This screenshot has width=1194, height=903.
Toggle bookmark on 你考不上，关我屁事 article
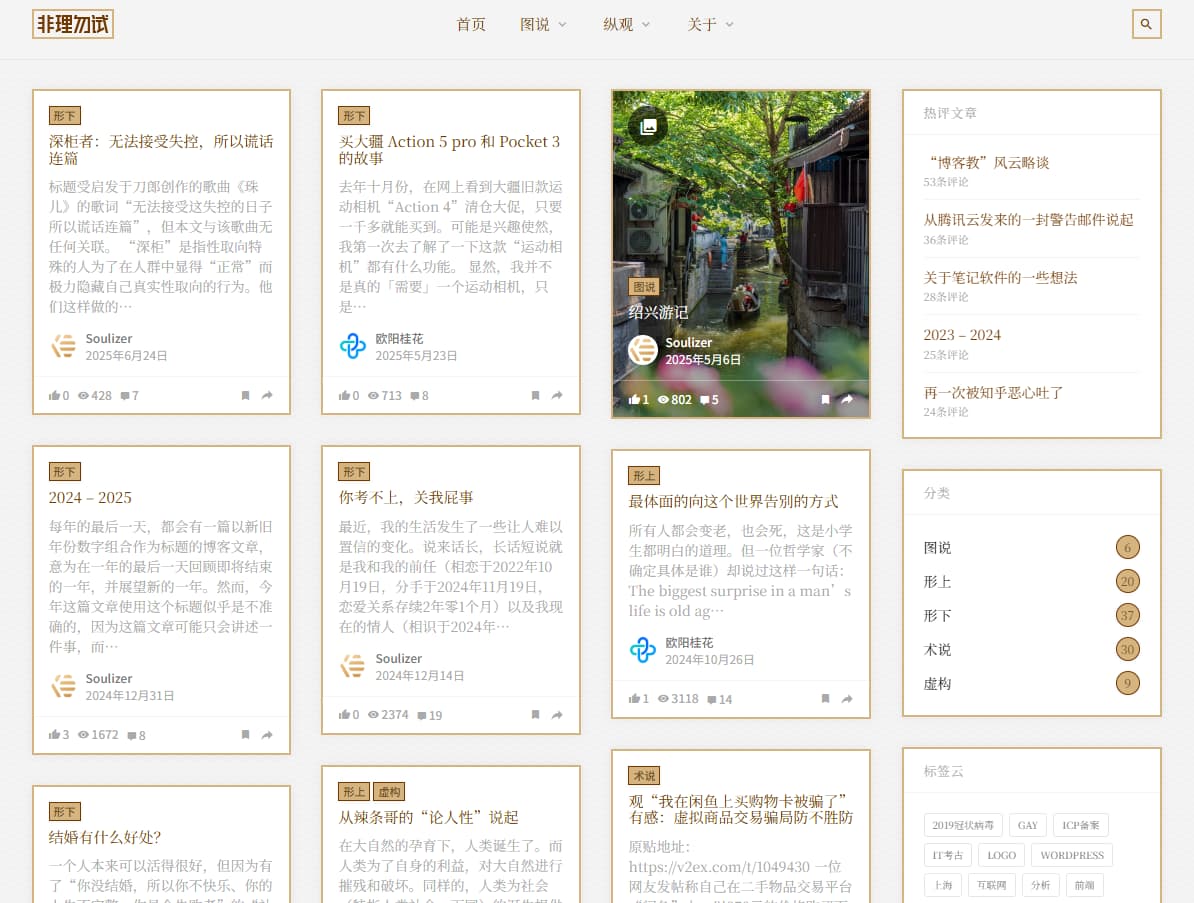[x=535, y=714]
